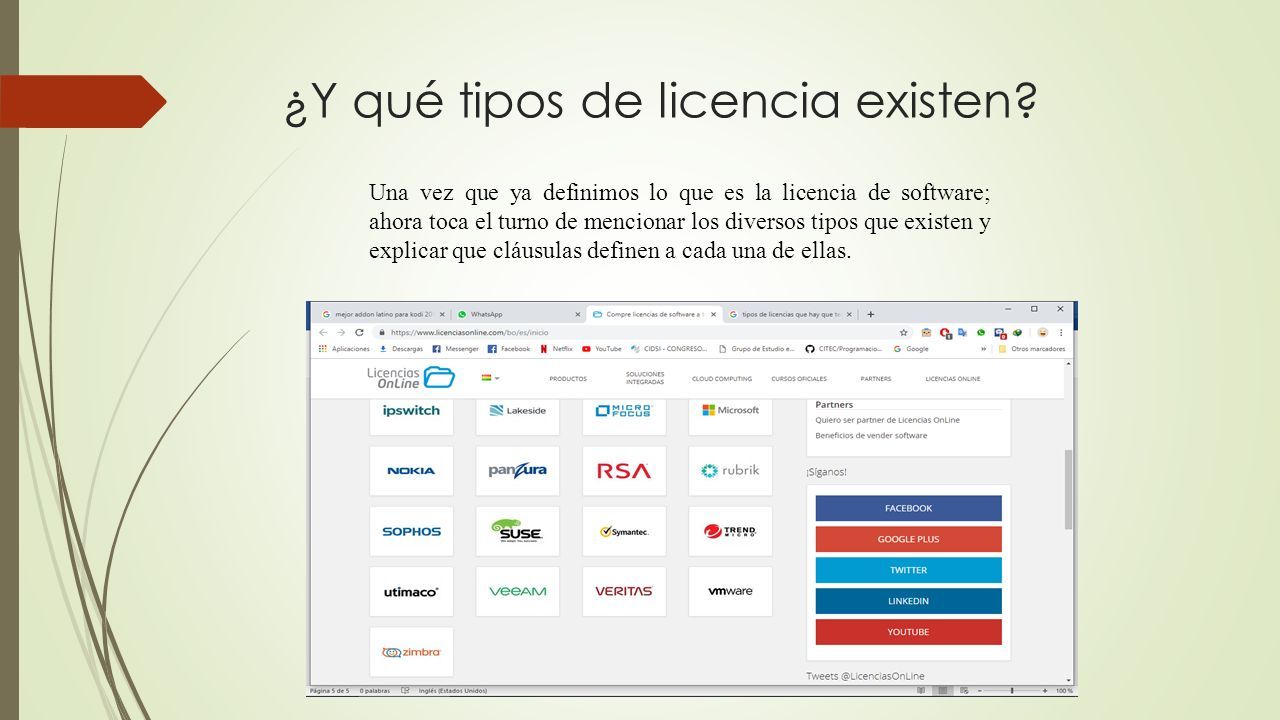Screen dimensions: 1280x720
Task: Click the Aplicaciones apps grid bookmark
Action: click(344, 349)
